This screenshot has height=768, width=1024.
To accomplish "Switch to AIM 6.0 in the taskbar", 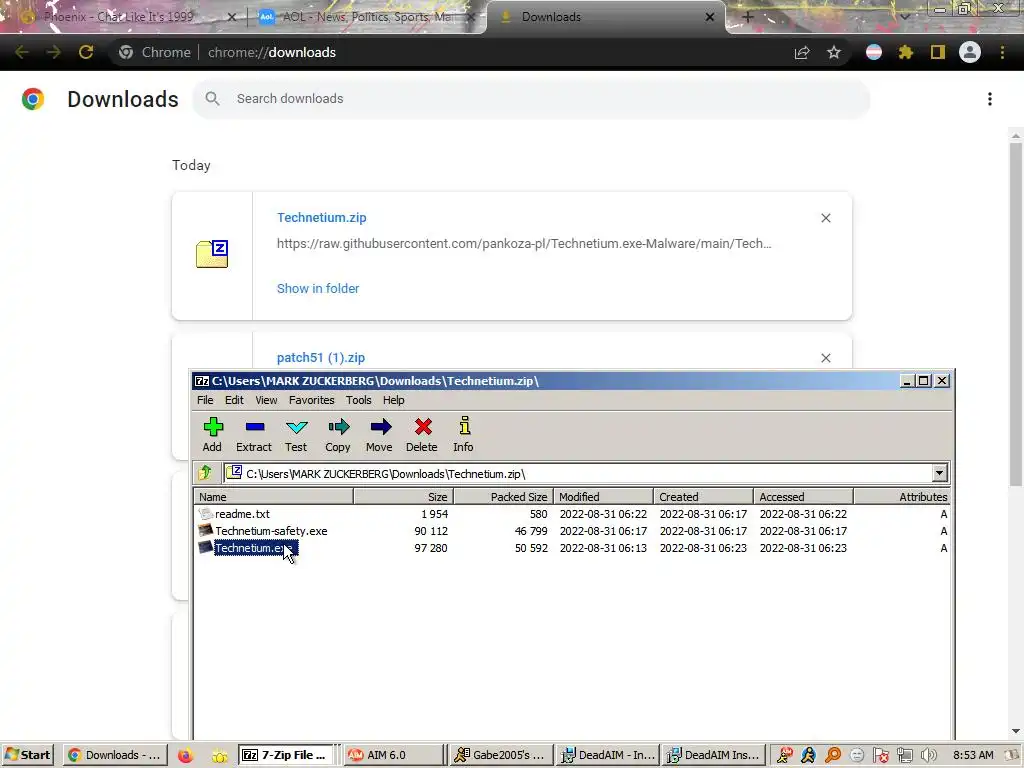I will (x=393, y=755).
